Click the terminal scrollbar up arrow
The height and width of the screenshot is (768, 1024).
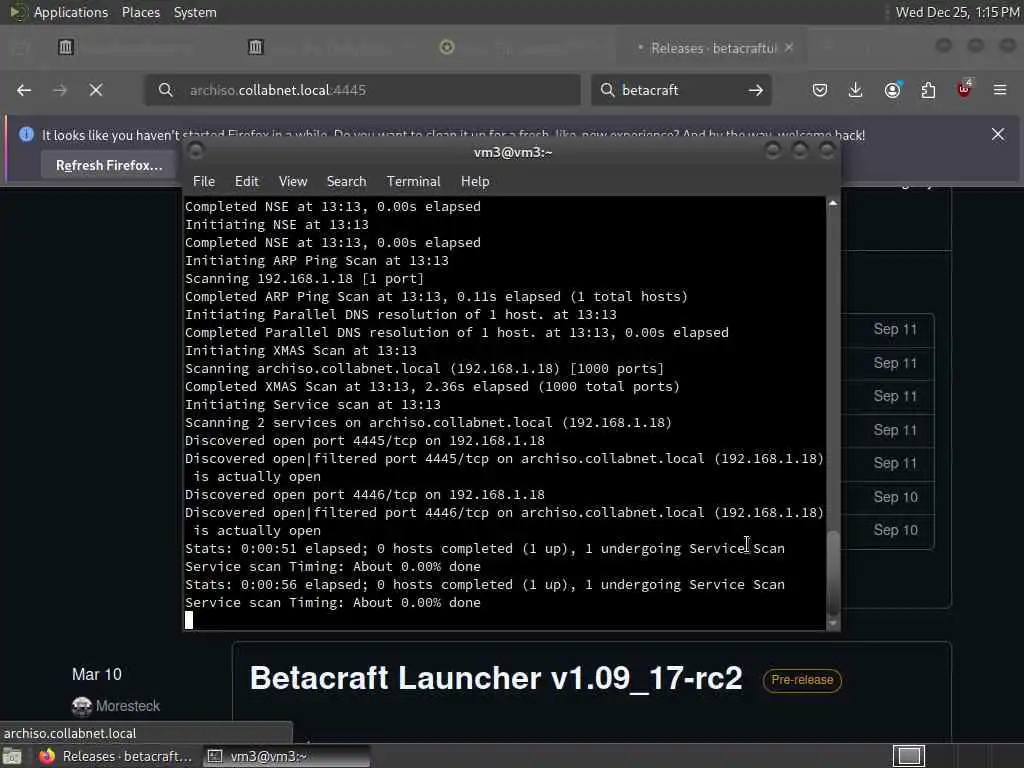click(833, 204)
